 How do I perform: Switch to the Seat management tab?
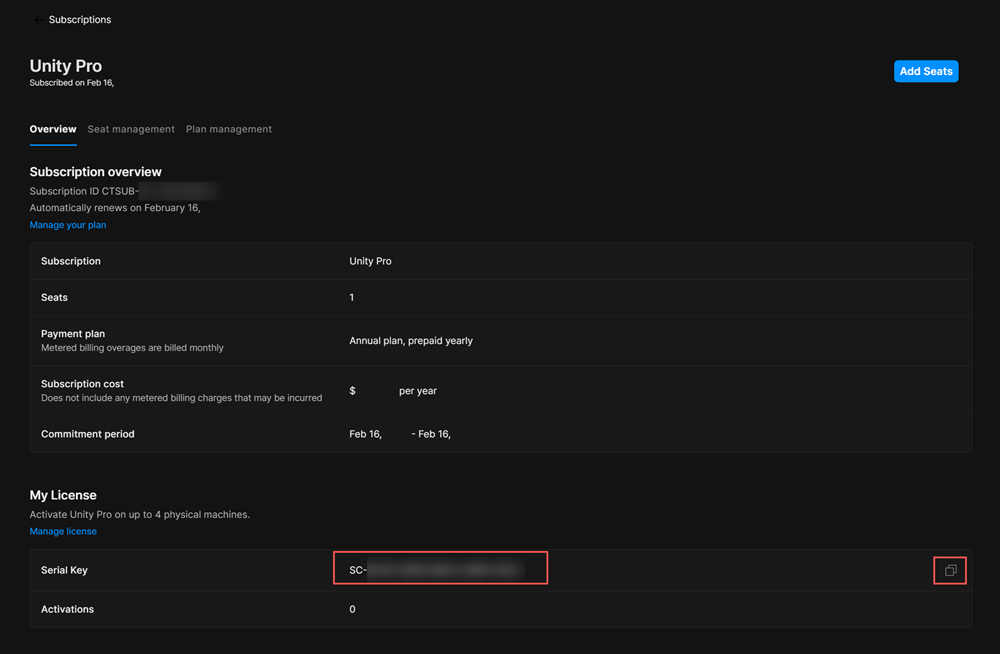pyautogui.click(x=131, y=129)
